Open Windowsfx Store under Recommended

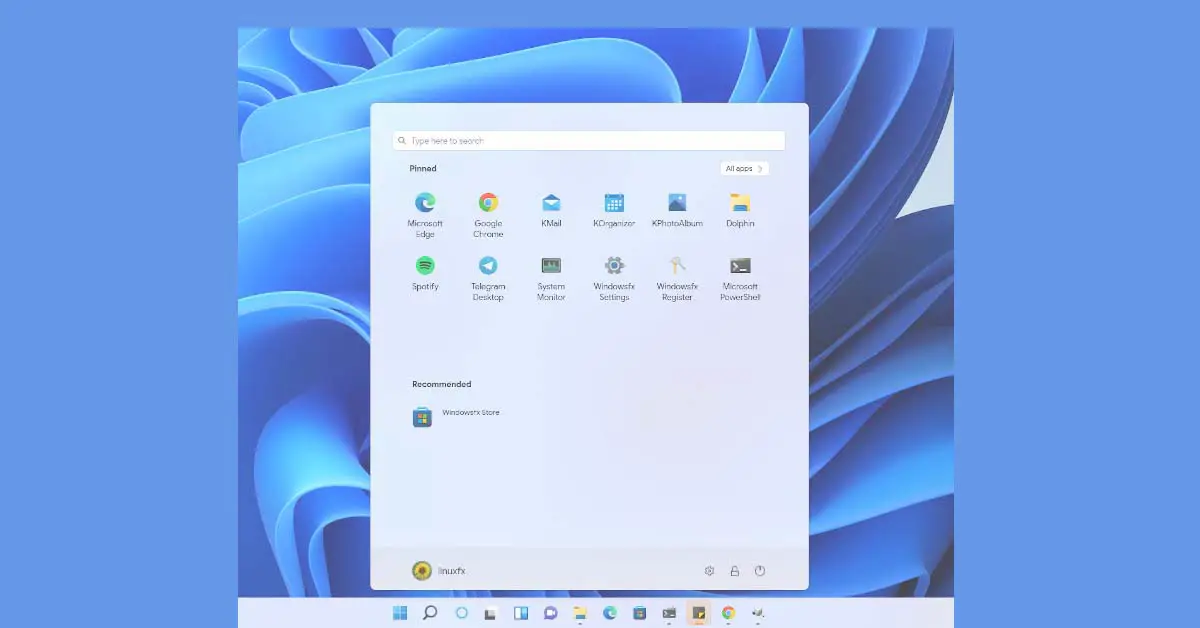(456, 416)
